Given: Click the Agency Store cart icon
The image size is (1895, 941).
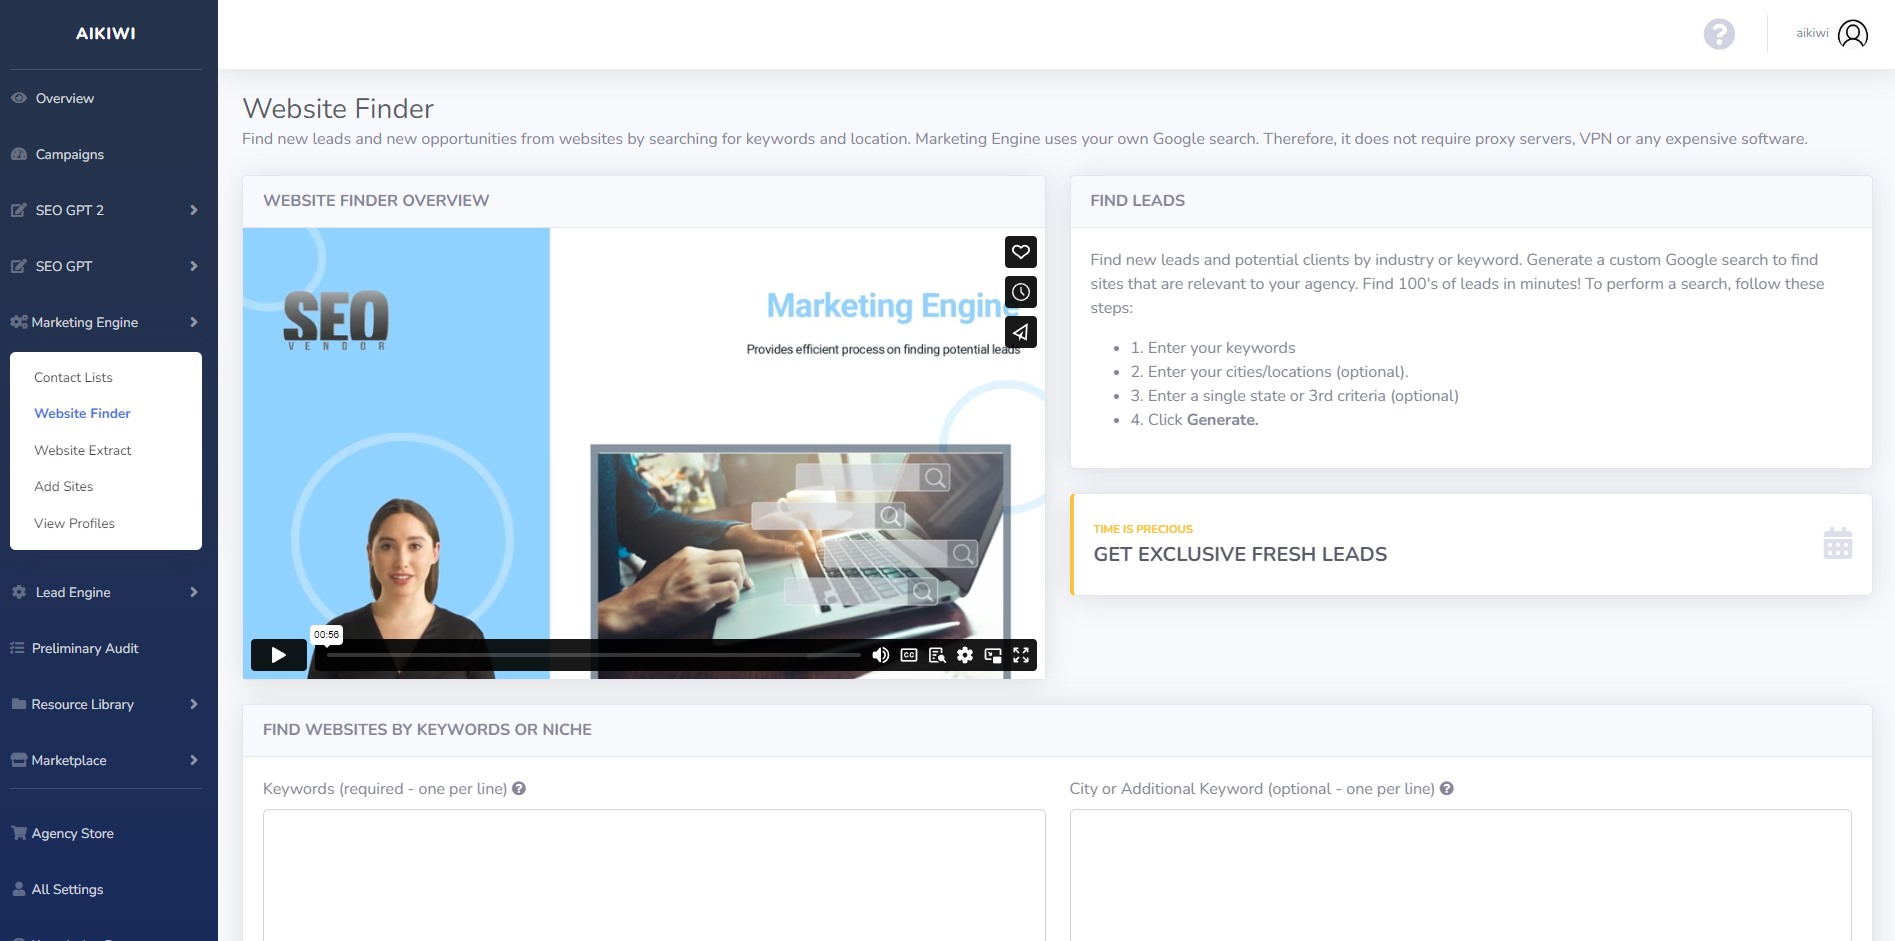Looking at the screenshot, I should tap(18, 833).
